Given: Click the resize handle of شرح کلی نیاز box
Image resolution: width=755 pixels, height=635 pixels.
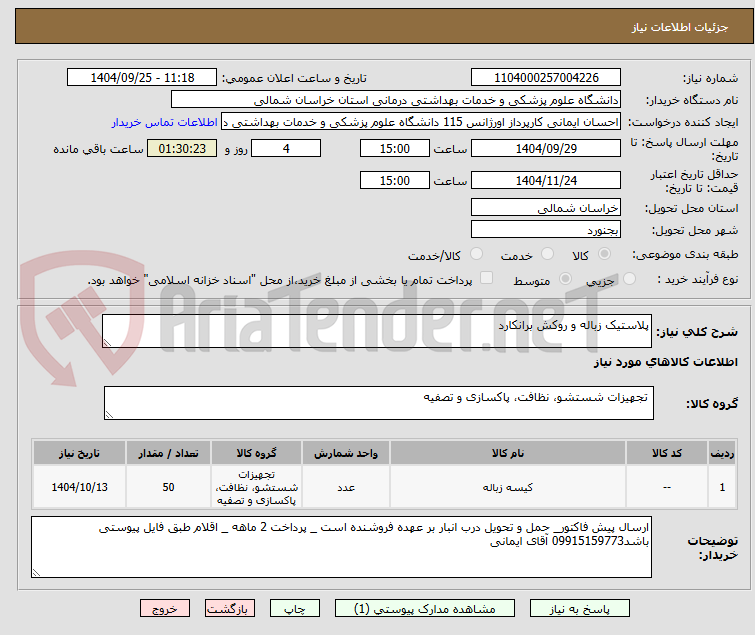Looking at the screenshot, I should coord(107,342).
